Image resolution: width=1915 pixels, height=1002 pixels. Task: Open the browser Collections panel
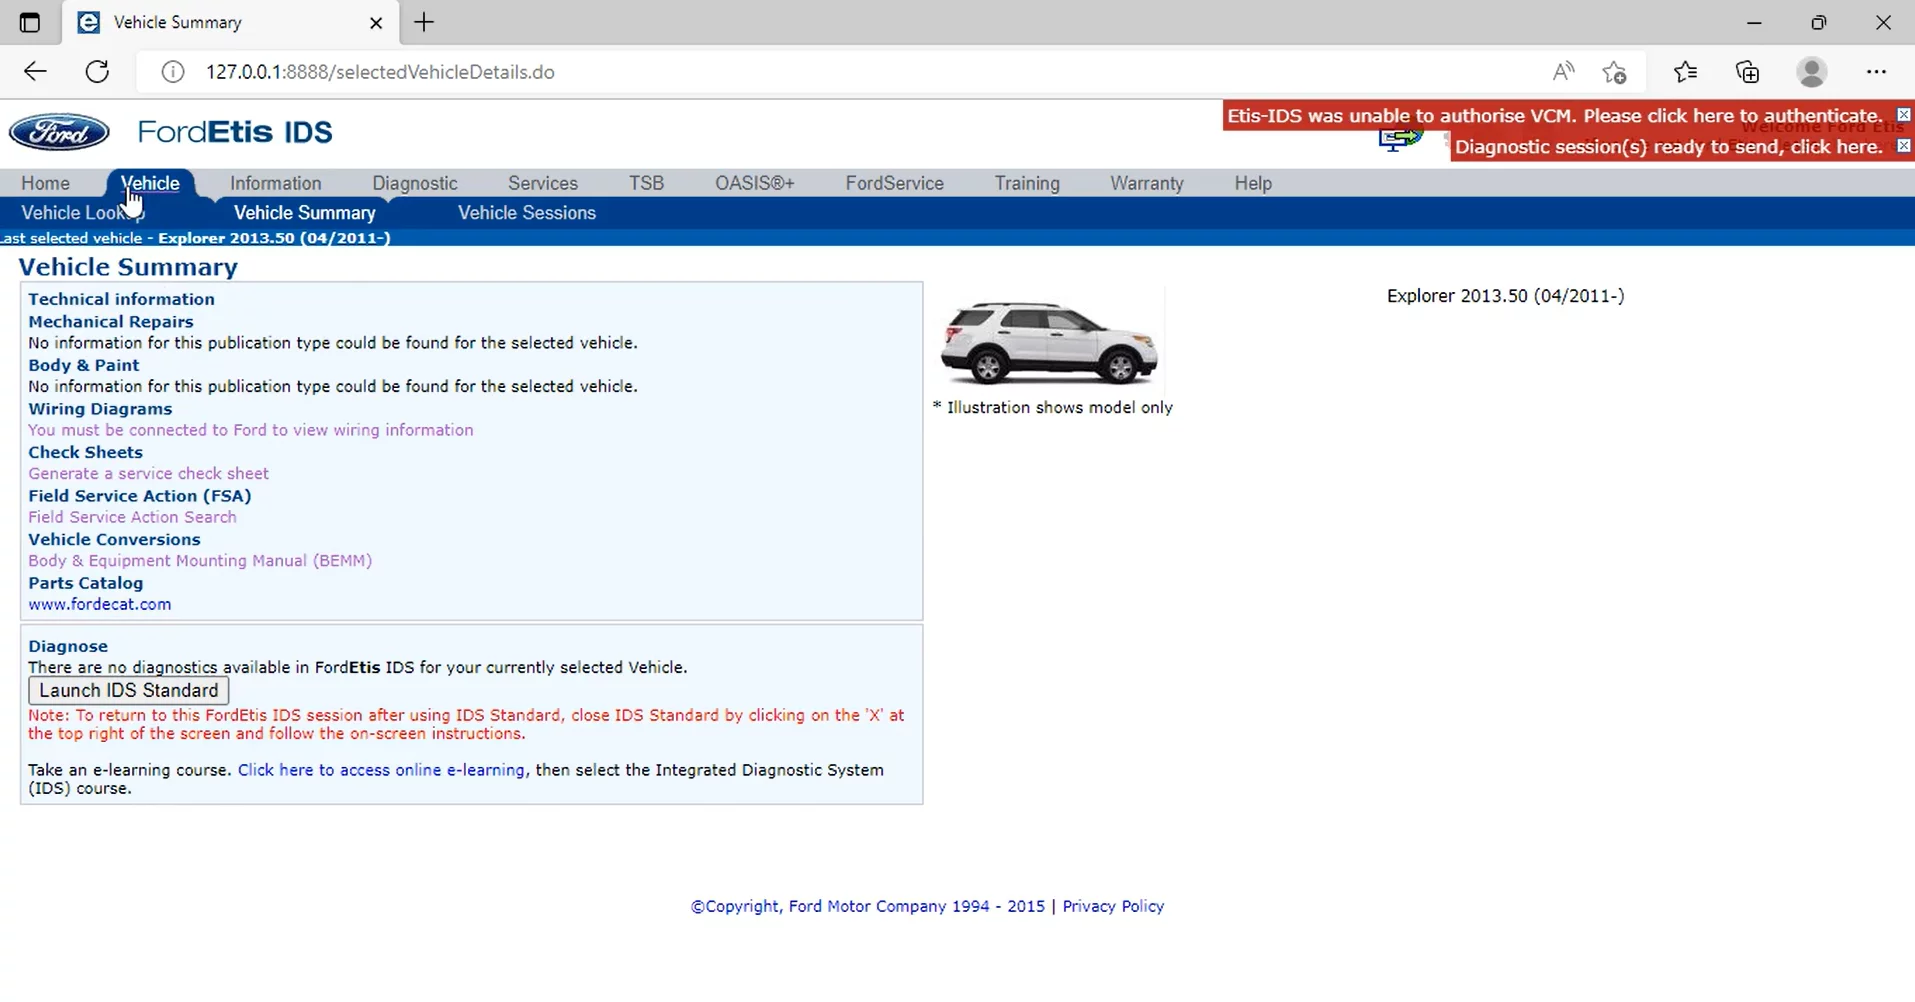(x=1747, y=72)
